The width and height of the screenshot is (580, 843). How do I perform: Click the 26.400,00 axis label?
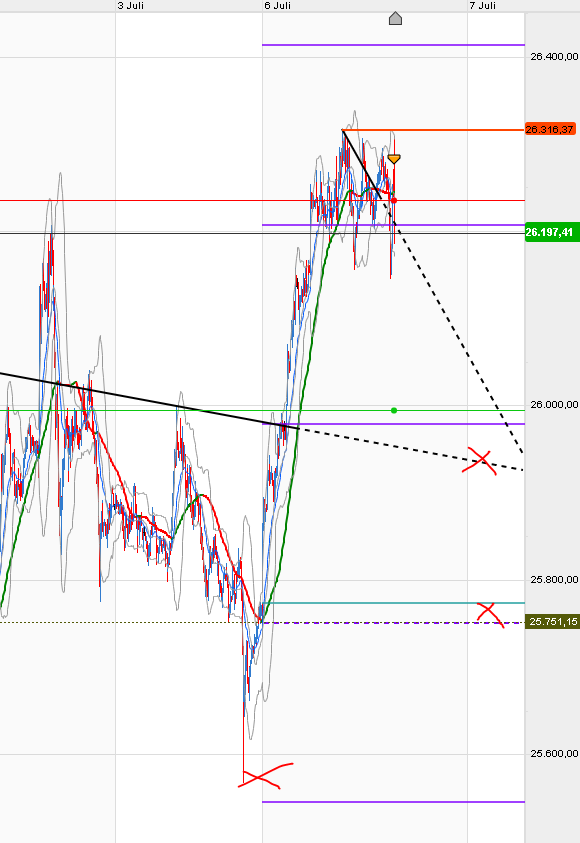554,56
